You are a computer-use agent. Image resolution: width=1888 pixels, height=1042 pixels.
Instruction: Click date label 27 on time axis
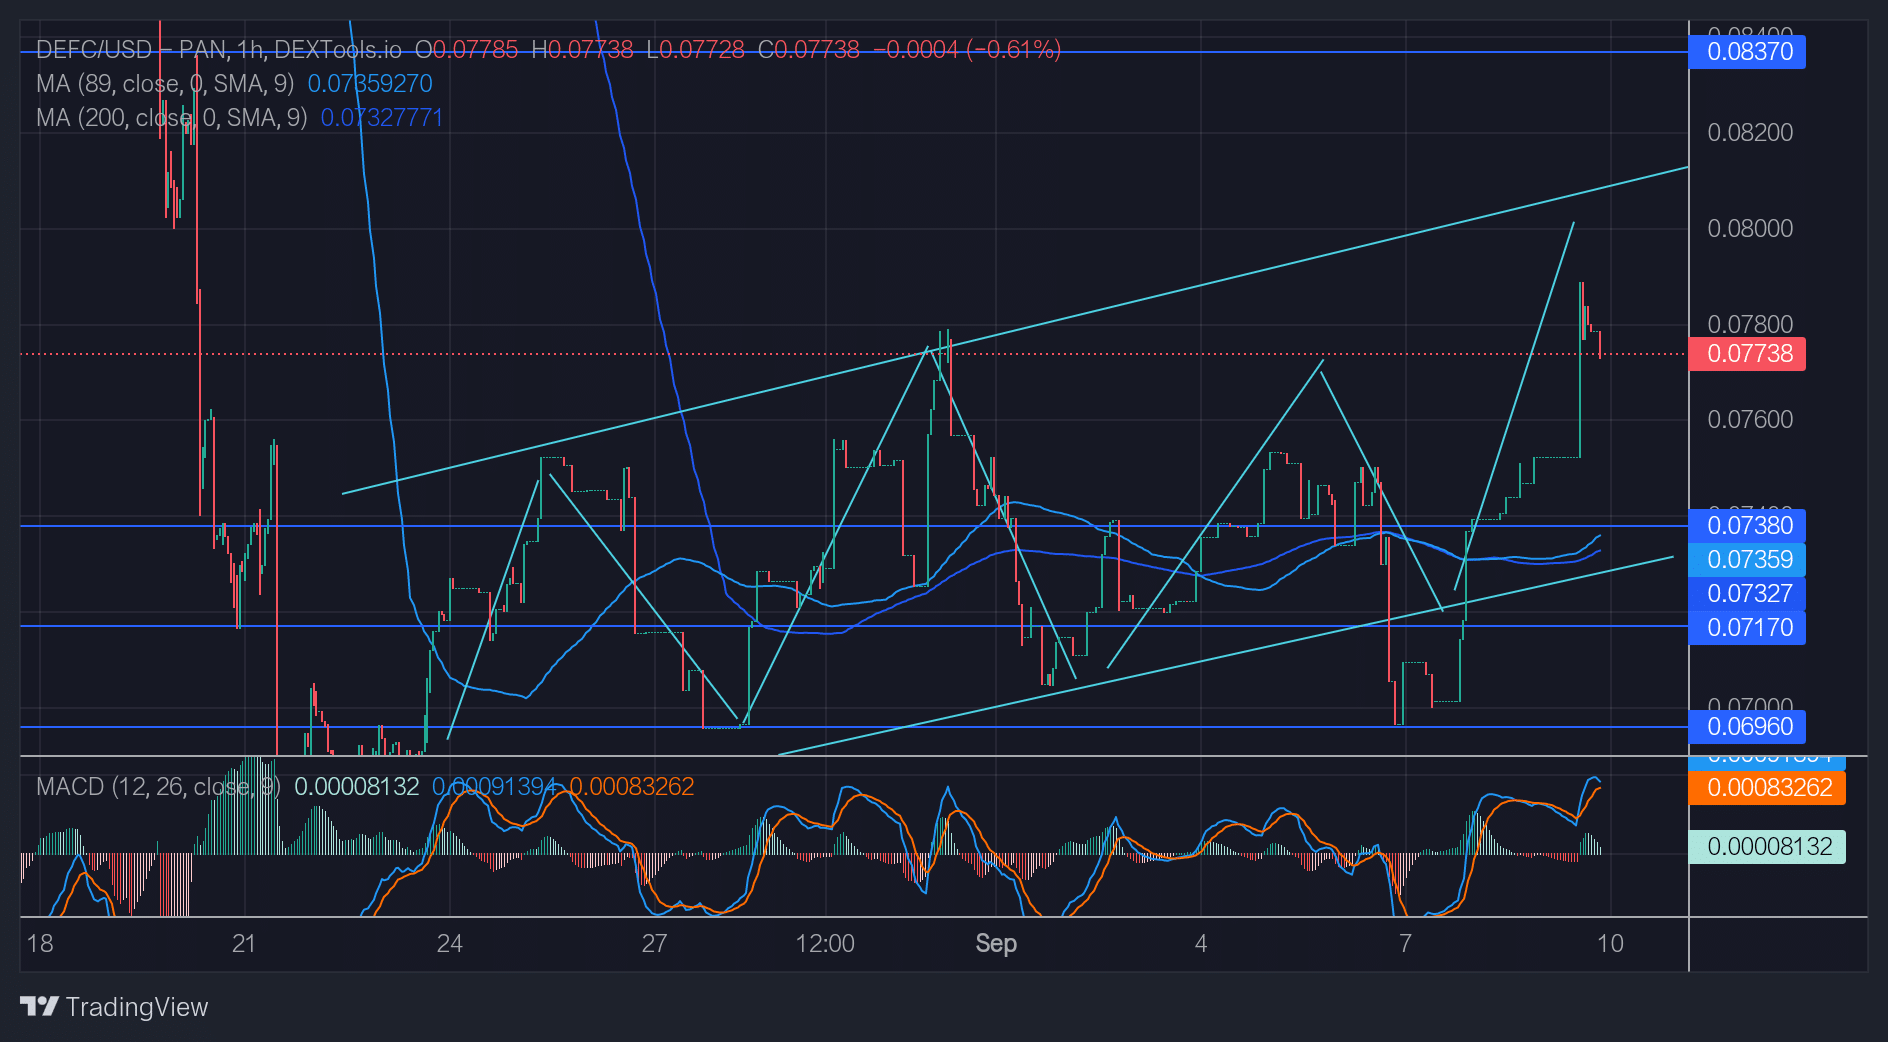click(654, 943)
